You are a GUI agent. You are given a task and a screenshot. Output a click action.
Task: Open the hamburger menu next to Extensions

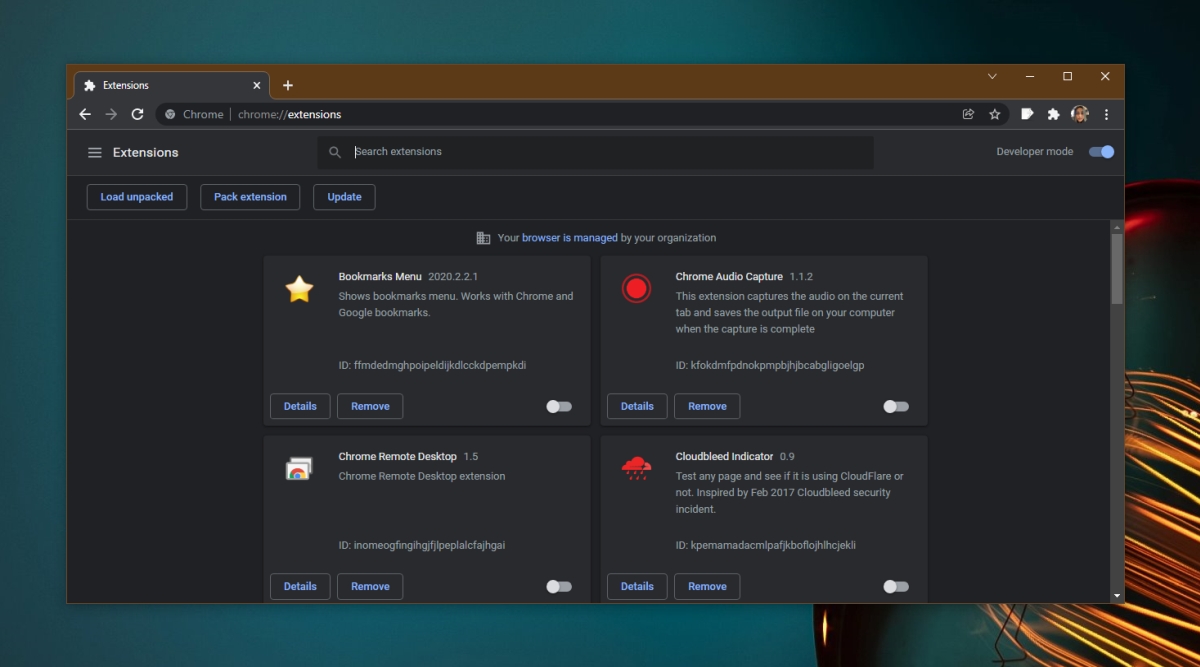tap(95, 152)
